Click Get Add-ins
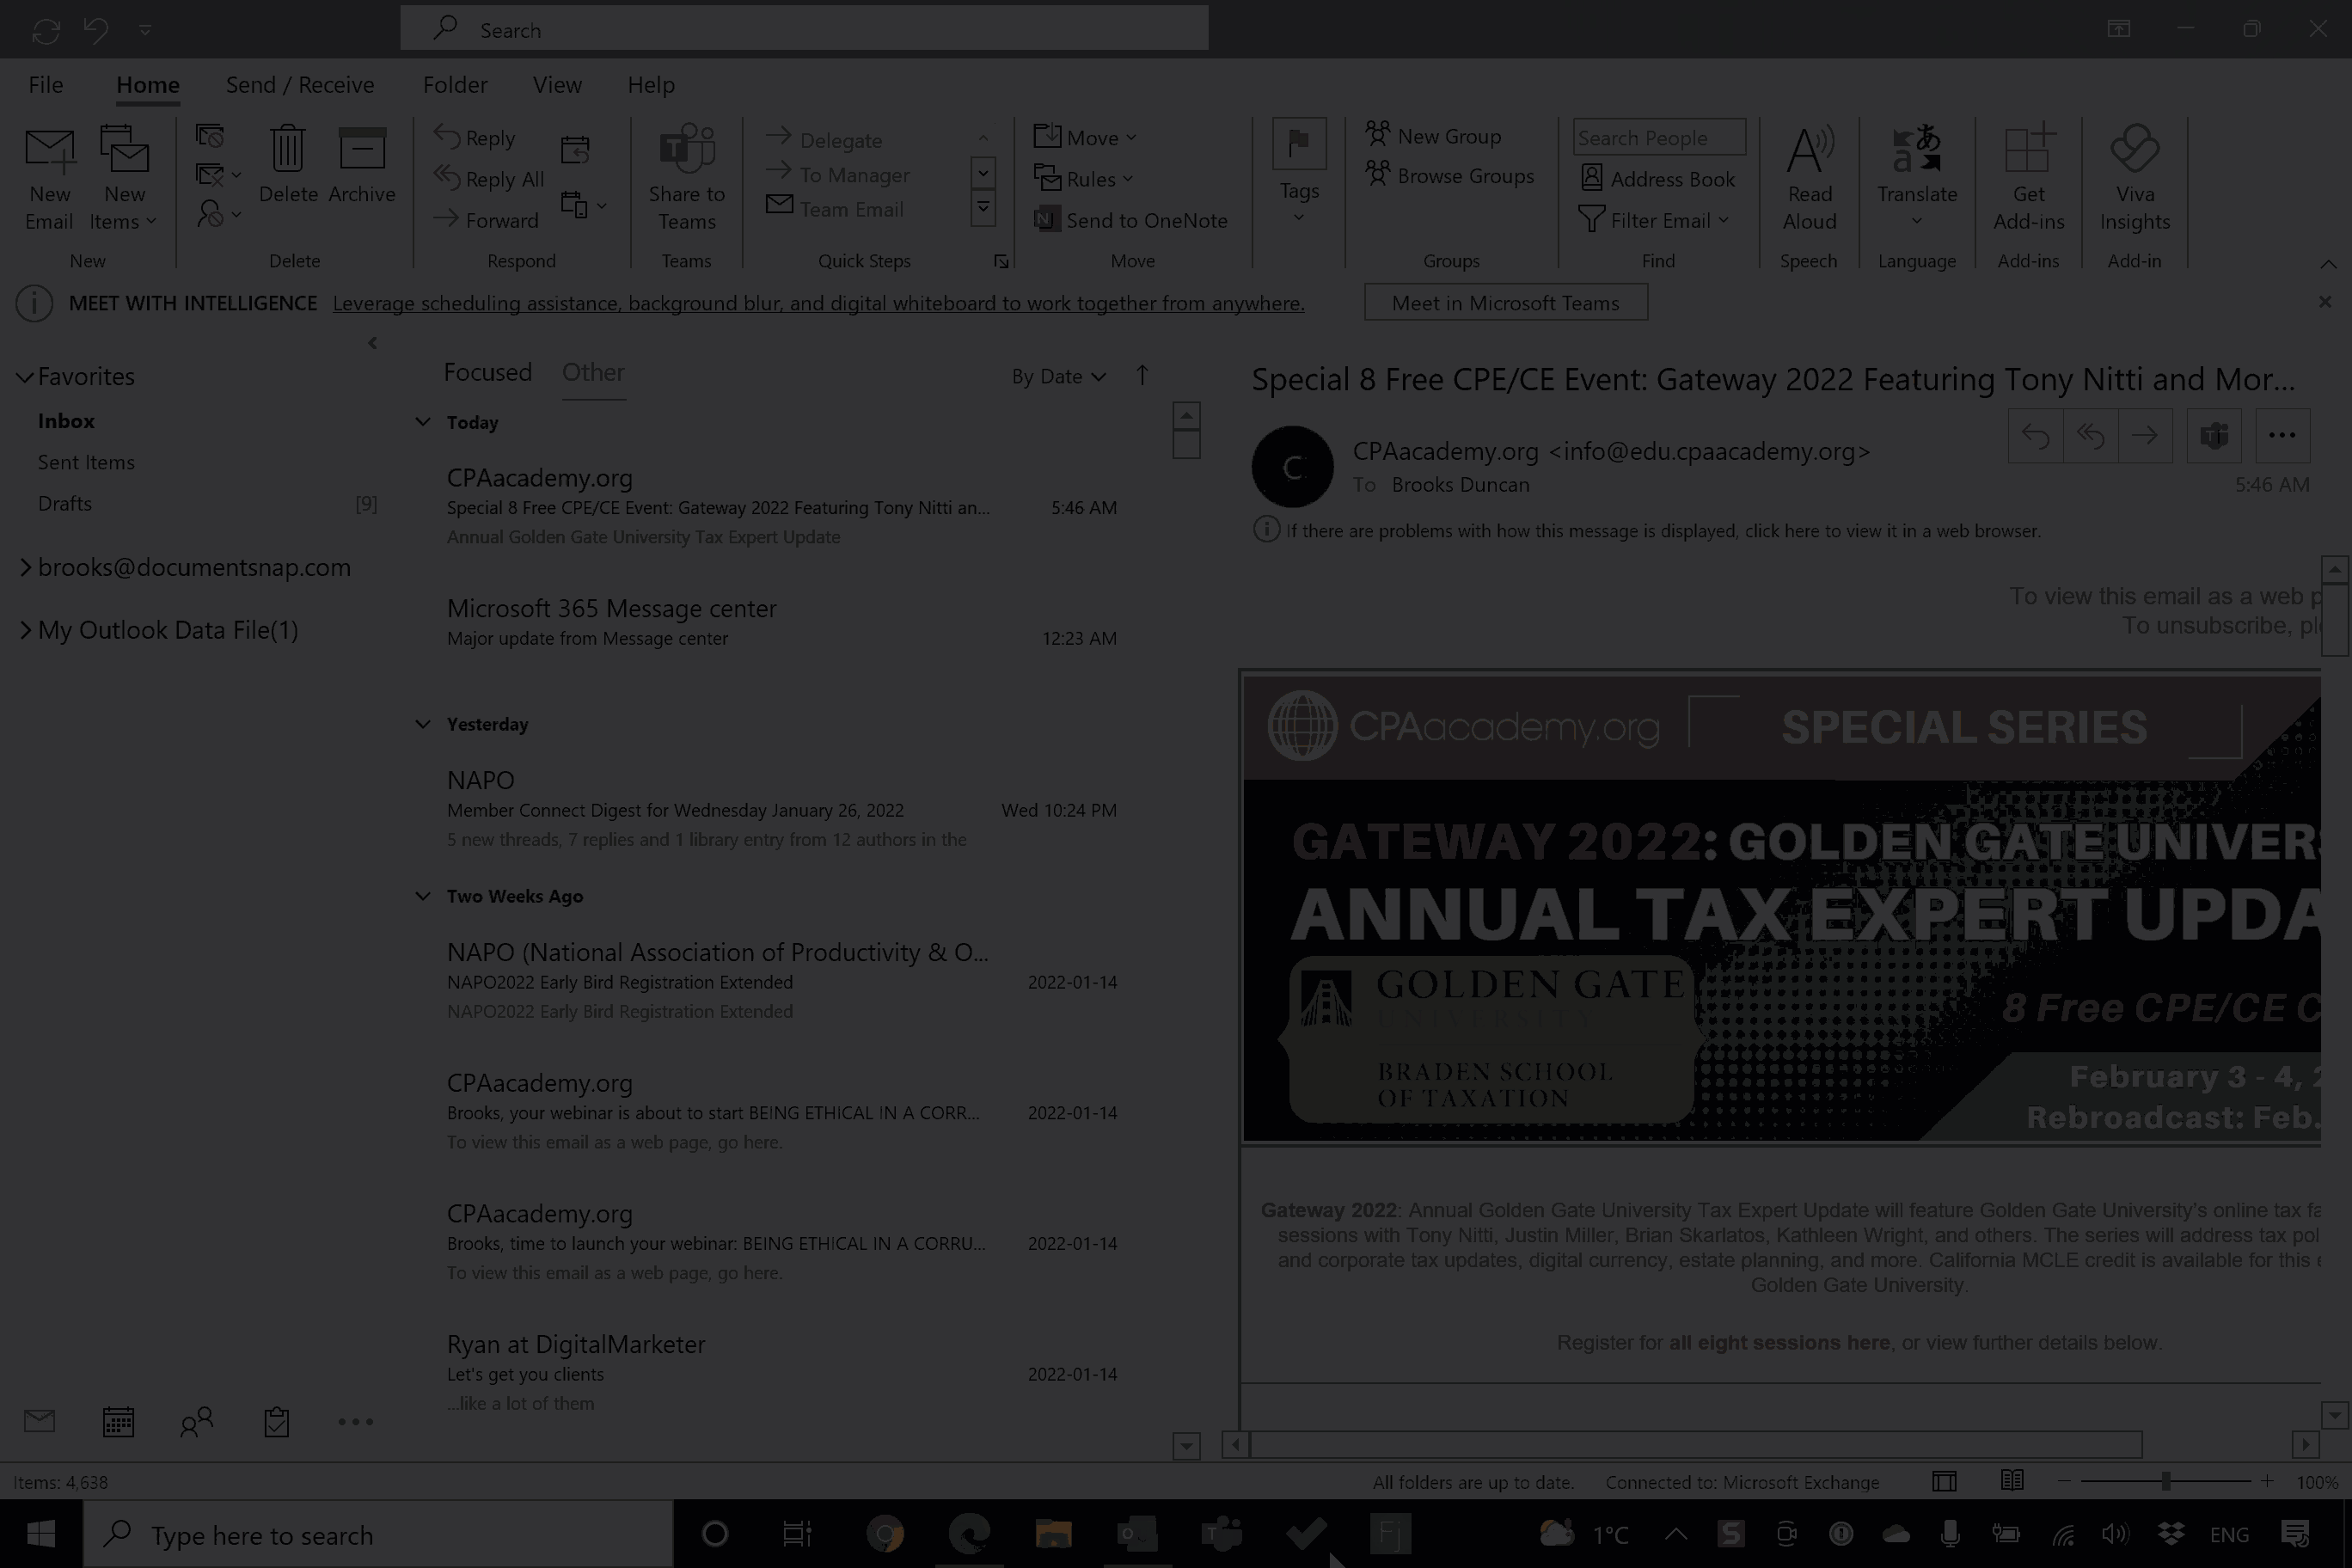 [x=2028, y=179]
